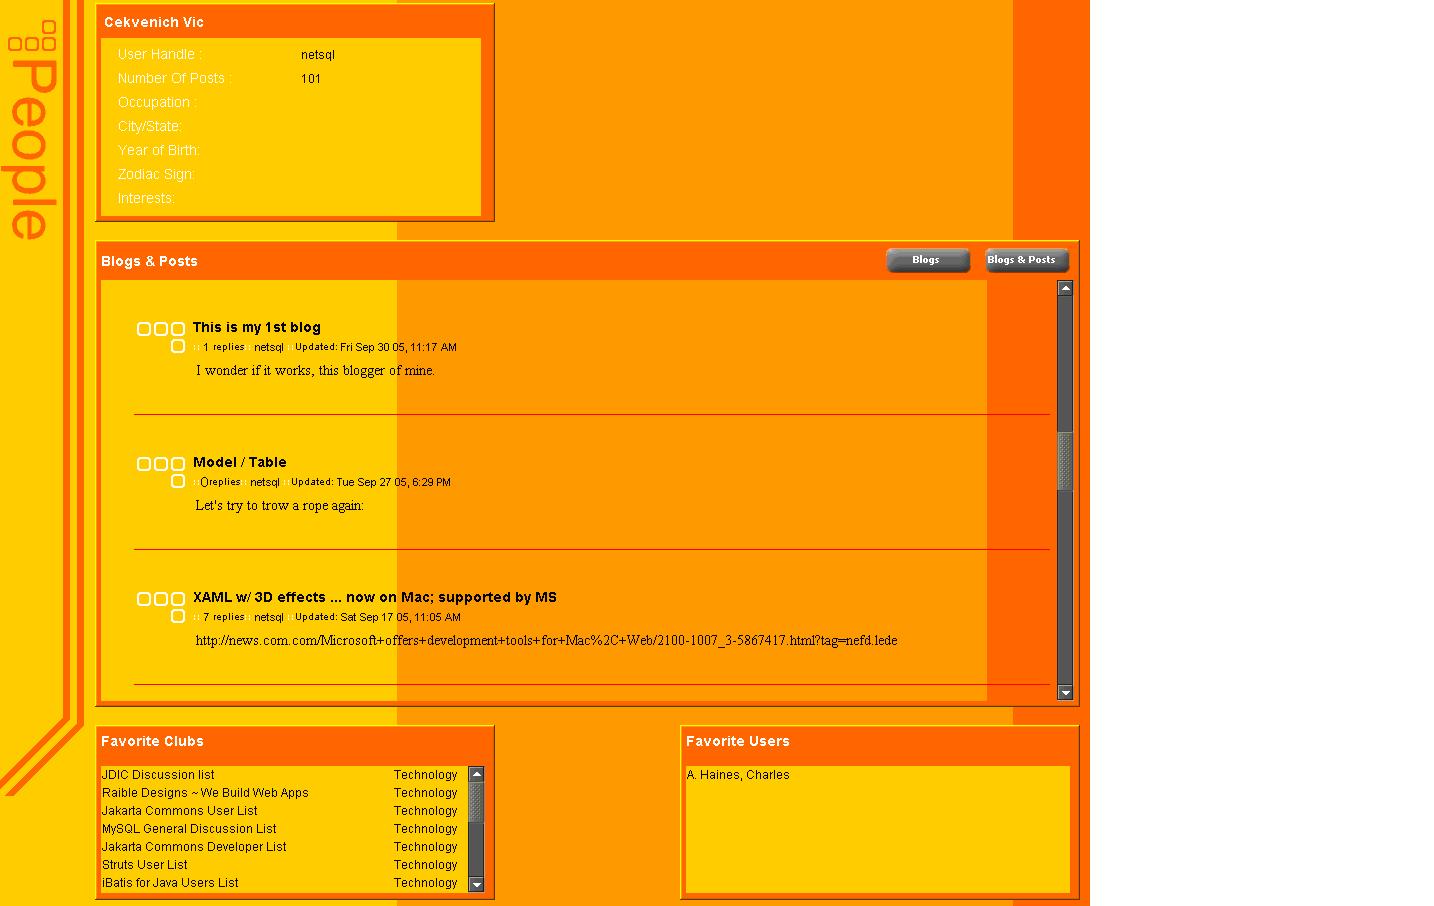
Task: Open 'This is my 1st blog' post
Action: click(x=256, y=327)
